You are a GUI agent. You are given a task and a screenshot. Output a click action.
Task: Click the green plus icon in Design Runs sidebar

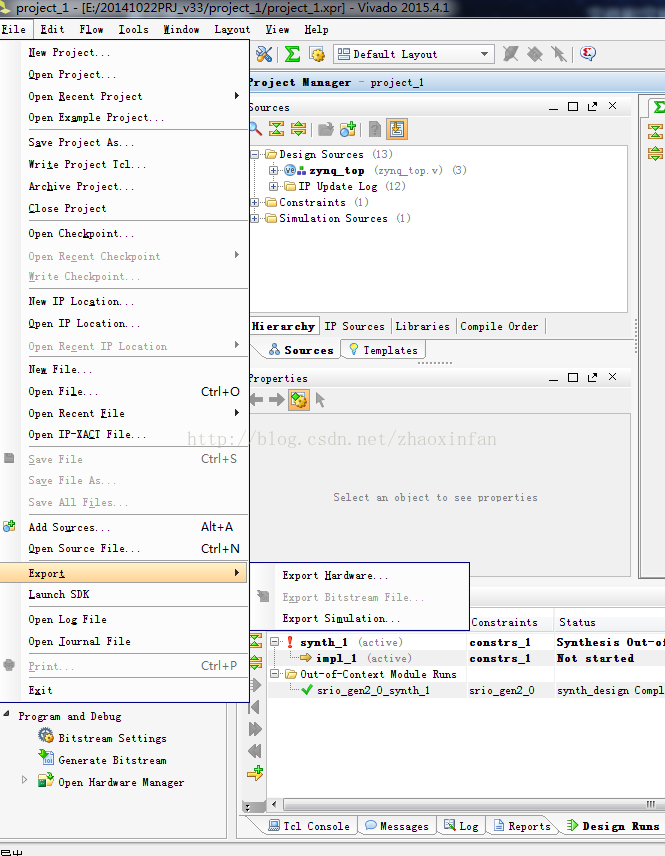255,773
